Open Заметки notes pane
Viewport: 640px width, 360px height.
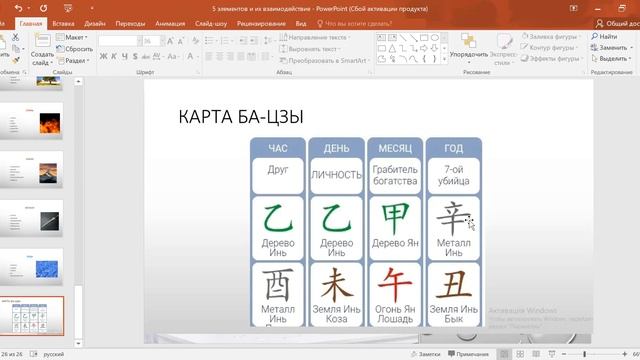pos(426,354)
